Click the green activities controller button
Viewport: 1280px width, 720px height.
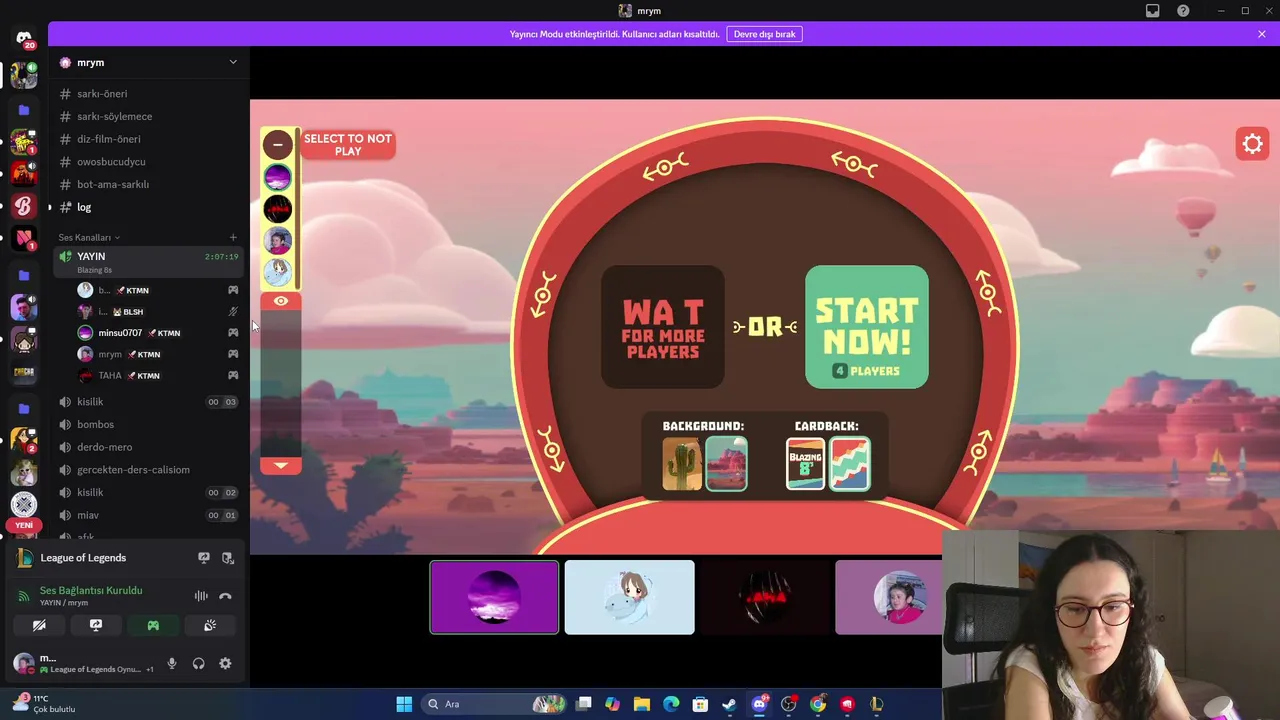(x=153, y=625)
